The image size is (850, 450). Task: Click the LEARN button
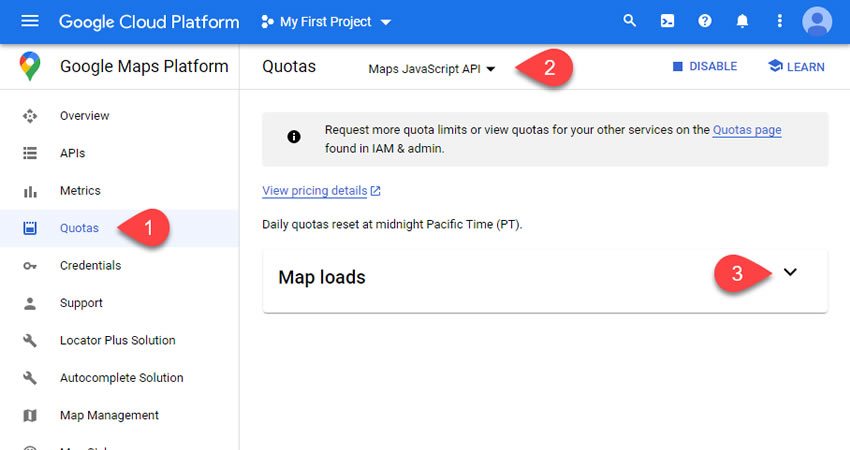[x=796, y=67]
